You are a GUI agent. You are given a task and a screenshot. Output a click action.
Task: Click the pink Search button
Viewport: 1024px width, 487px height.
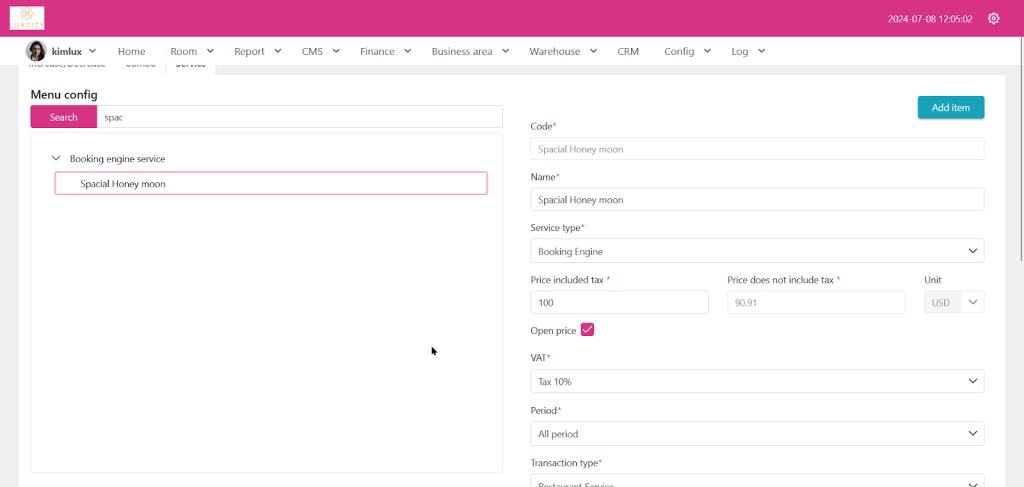(63, 117)
